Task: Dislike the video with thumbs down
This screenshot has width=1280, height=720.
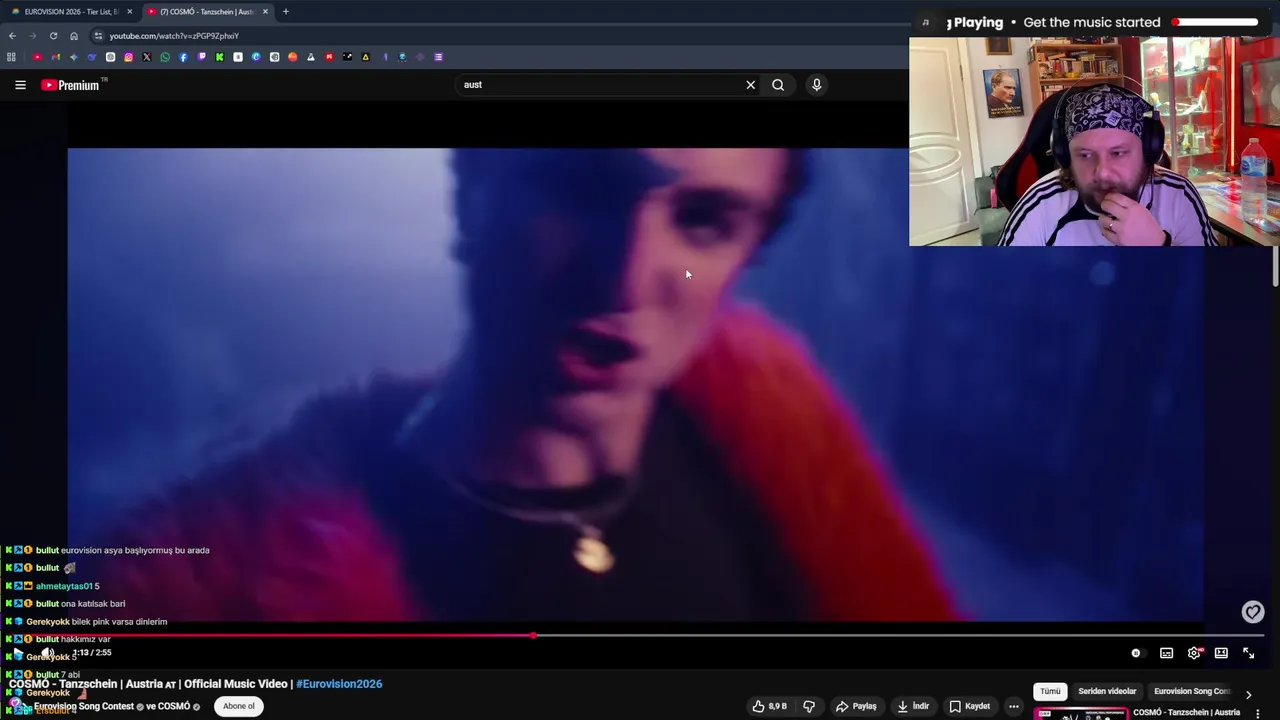Action: pyautogui.click(x=809, y=706)
